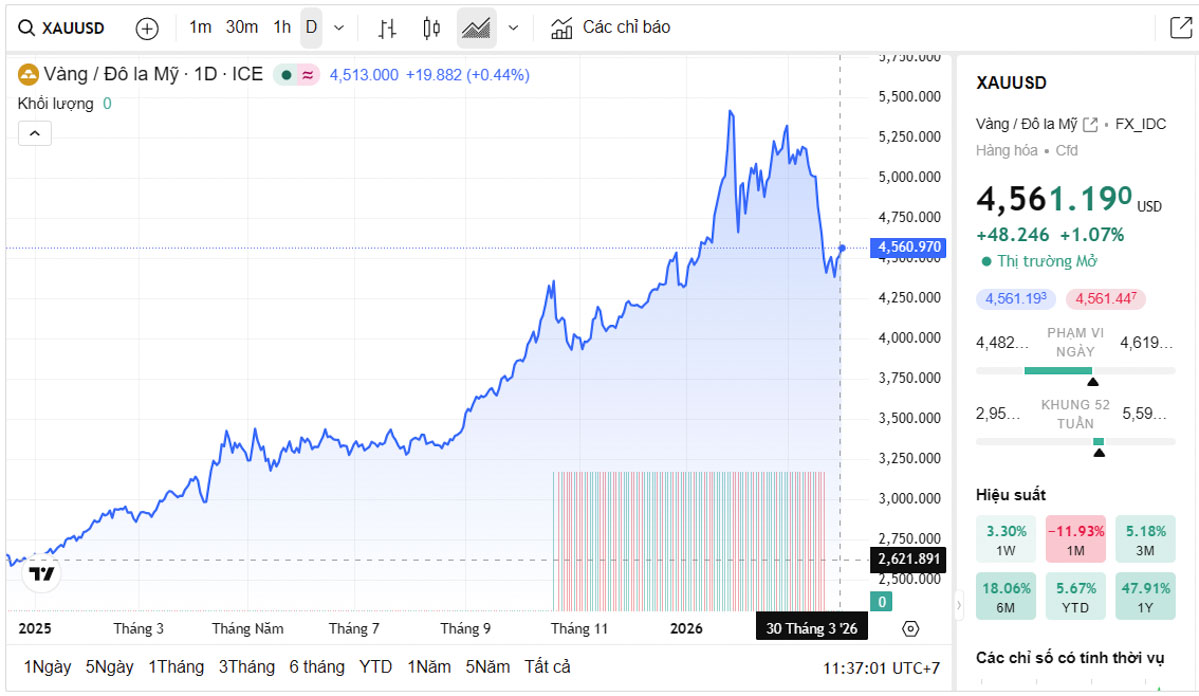
Task: Open Các chỉ báo indicators panel
Action: [611, 28]
